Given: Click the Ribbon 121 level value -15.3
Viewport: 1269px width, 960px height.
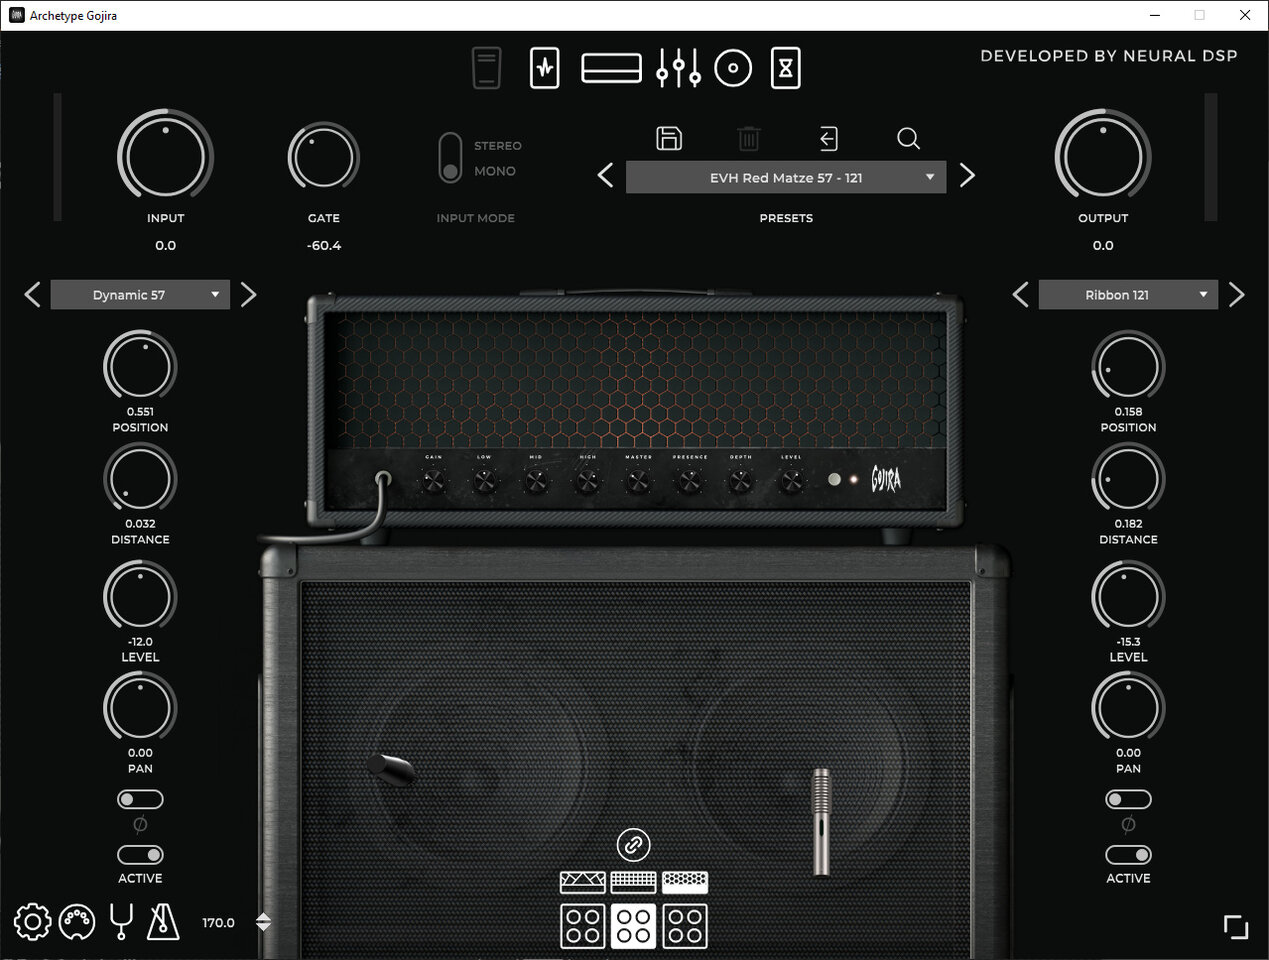Looking at the screenshot, I should pos(1128,642).
